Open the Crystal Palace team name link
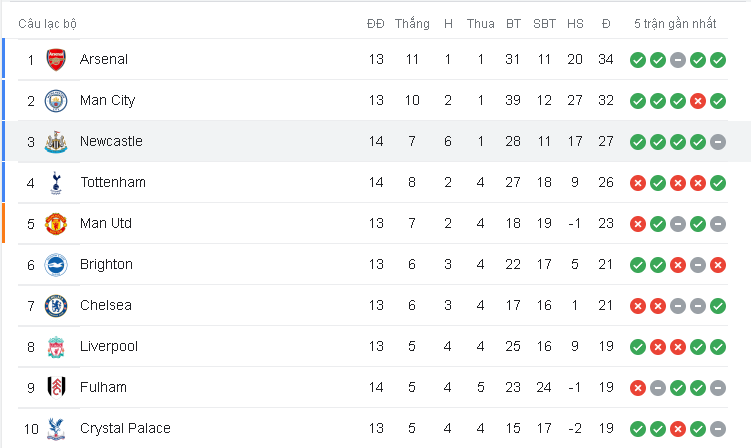This screenshot has width=751, height=448. coord(125,428)
